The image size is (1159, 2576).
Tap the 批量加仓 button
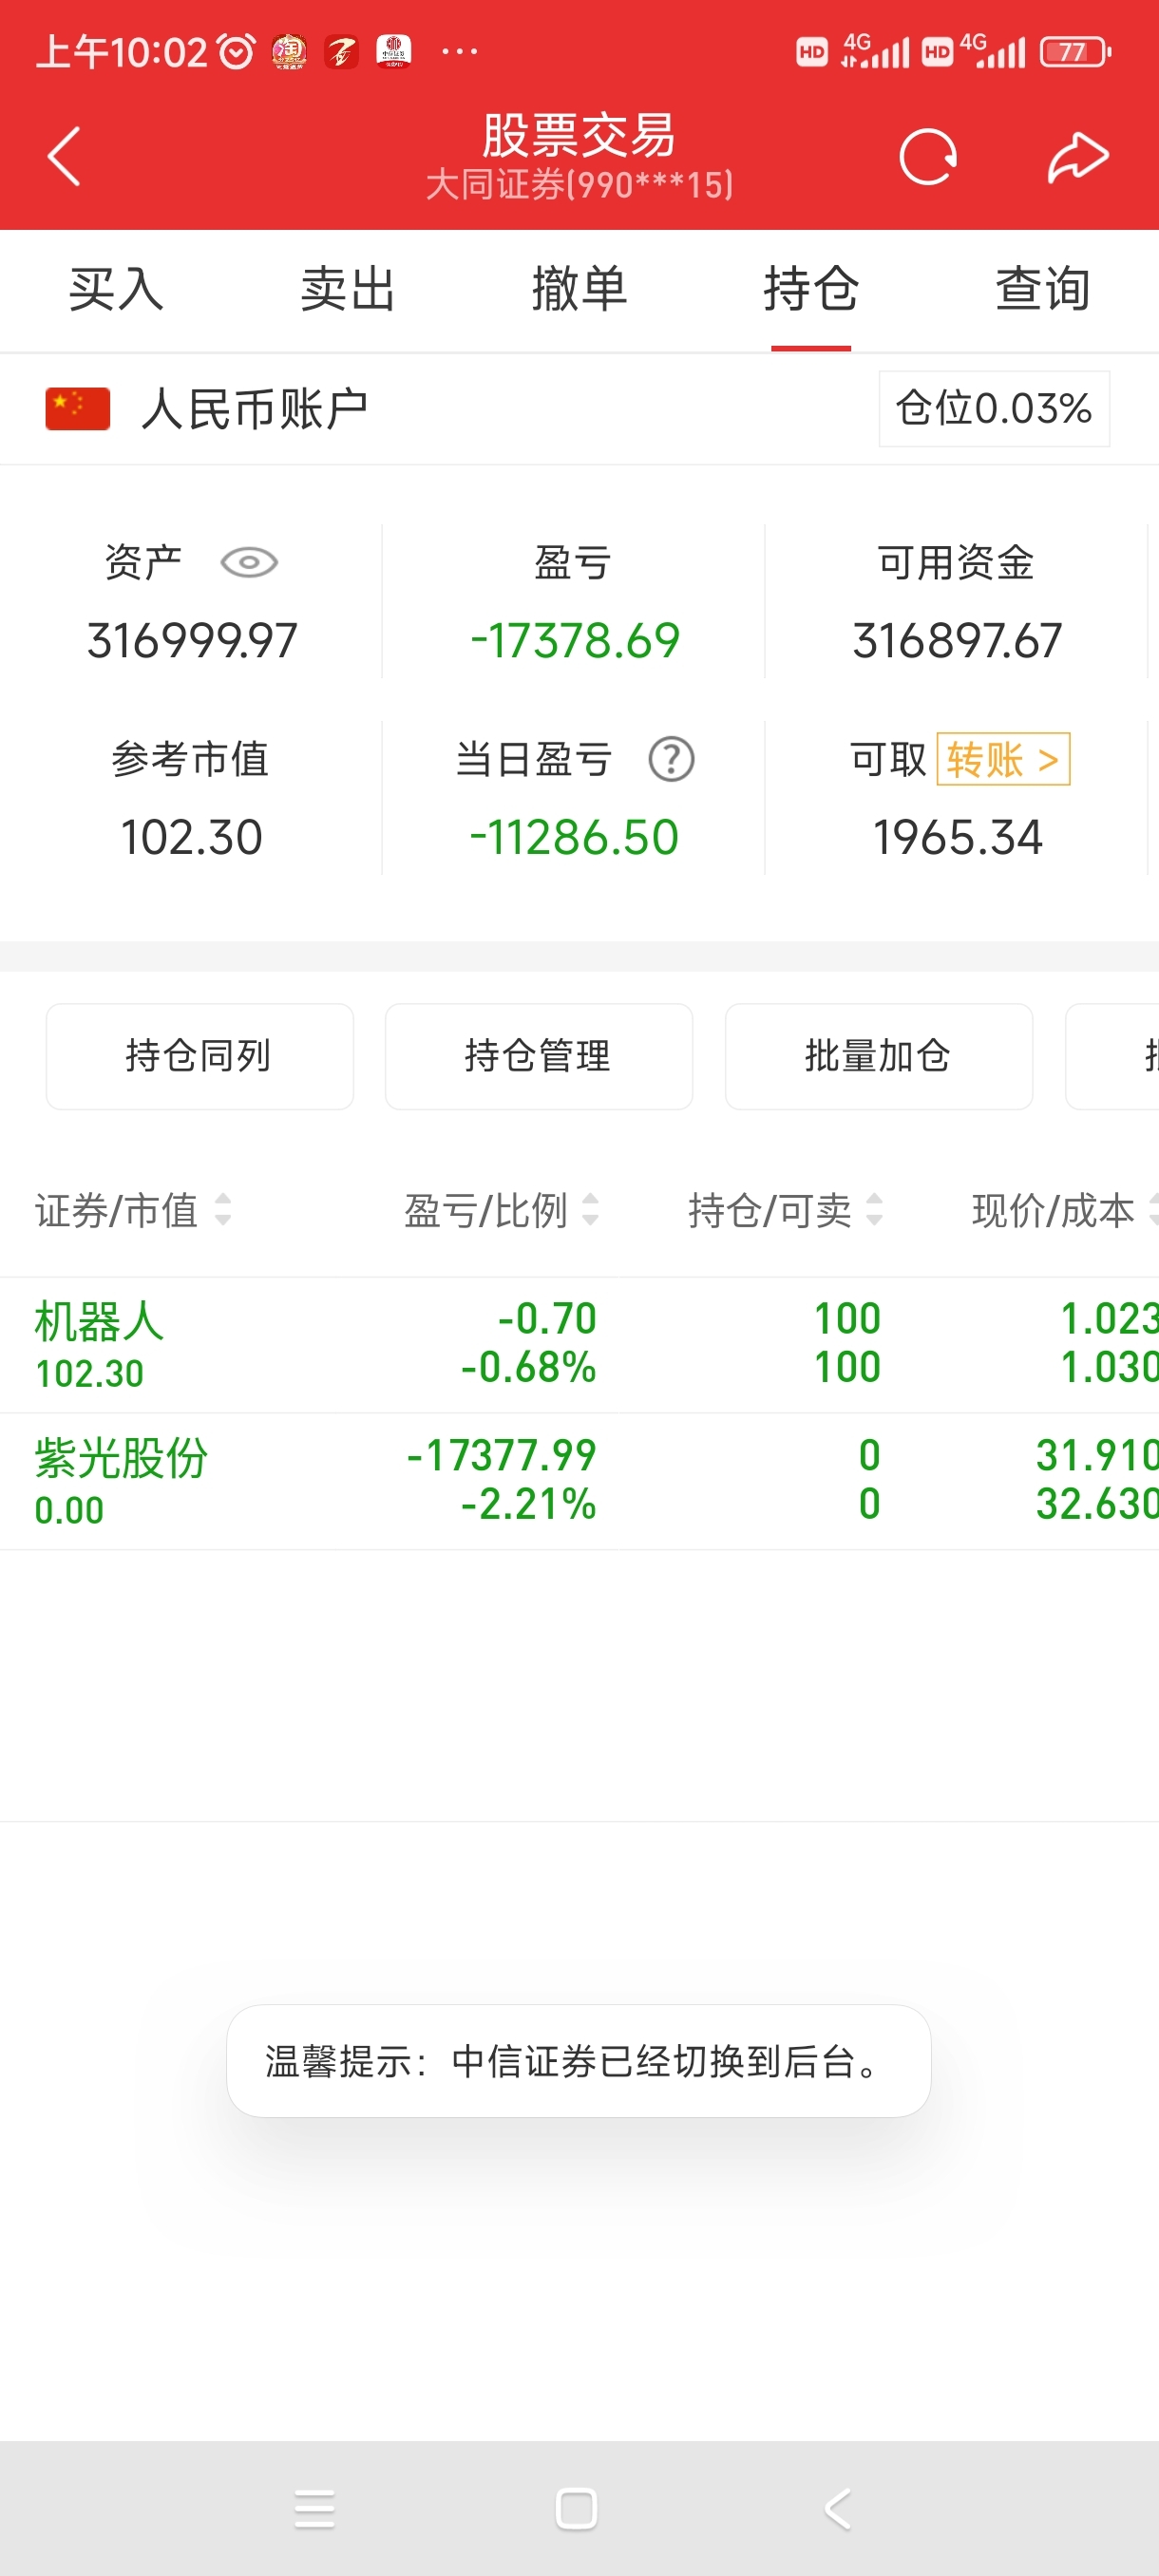pos(878,1056)
